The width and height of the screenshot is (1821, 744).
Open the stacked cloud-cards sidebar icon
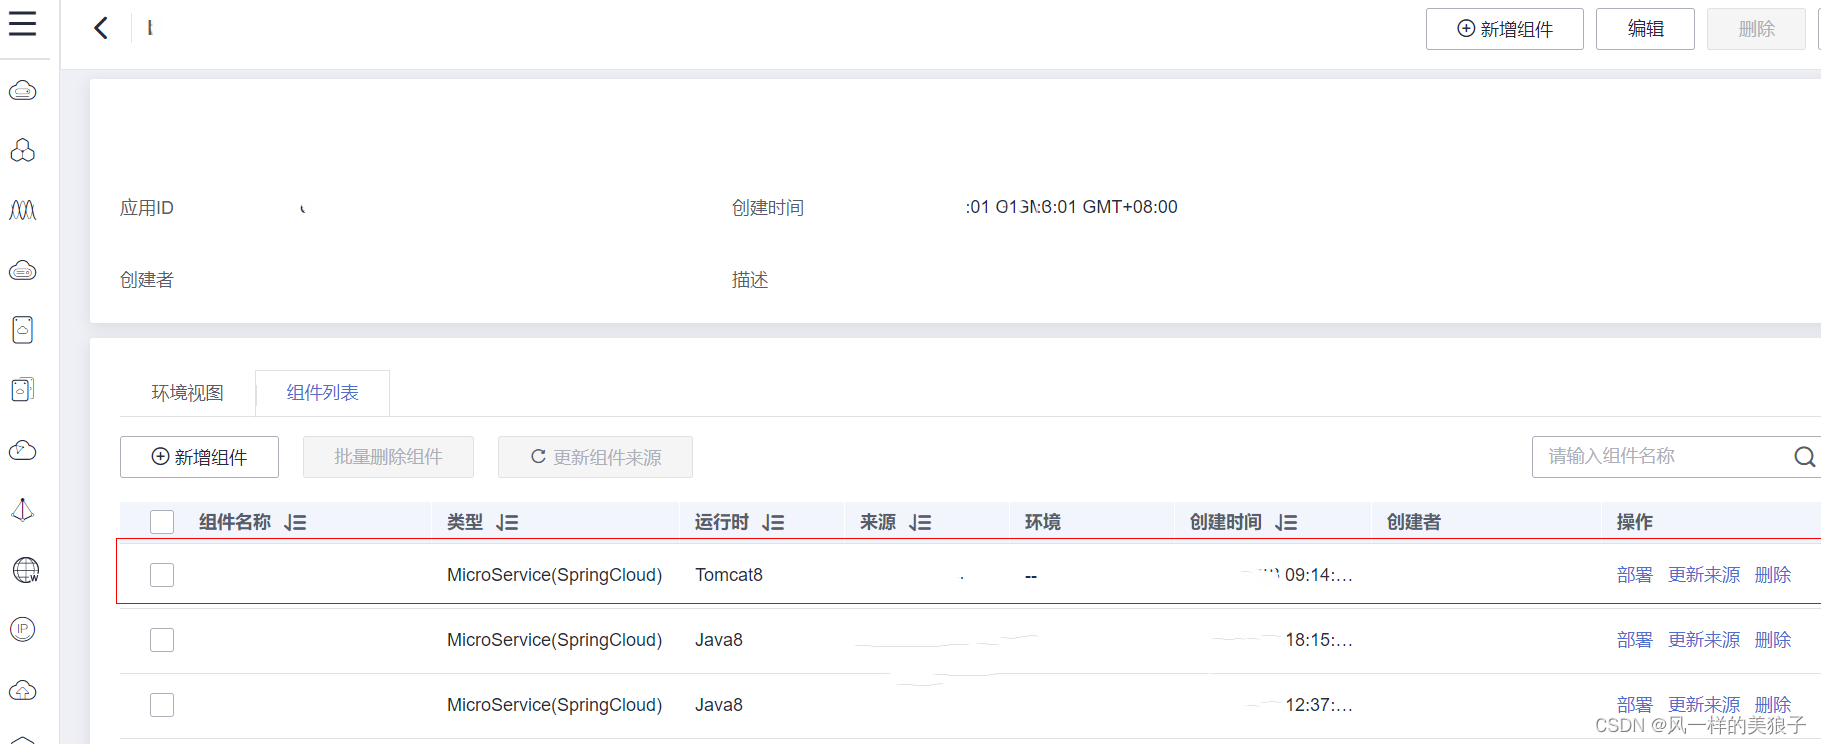(x=23, y=390)
